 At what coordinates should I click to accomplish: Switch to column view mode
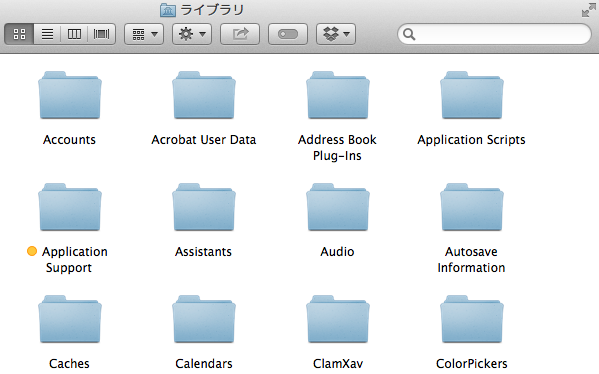[x=74, y=34]
